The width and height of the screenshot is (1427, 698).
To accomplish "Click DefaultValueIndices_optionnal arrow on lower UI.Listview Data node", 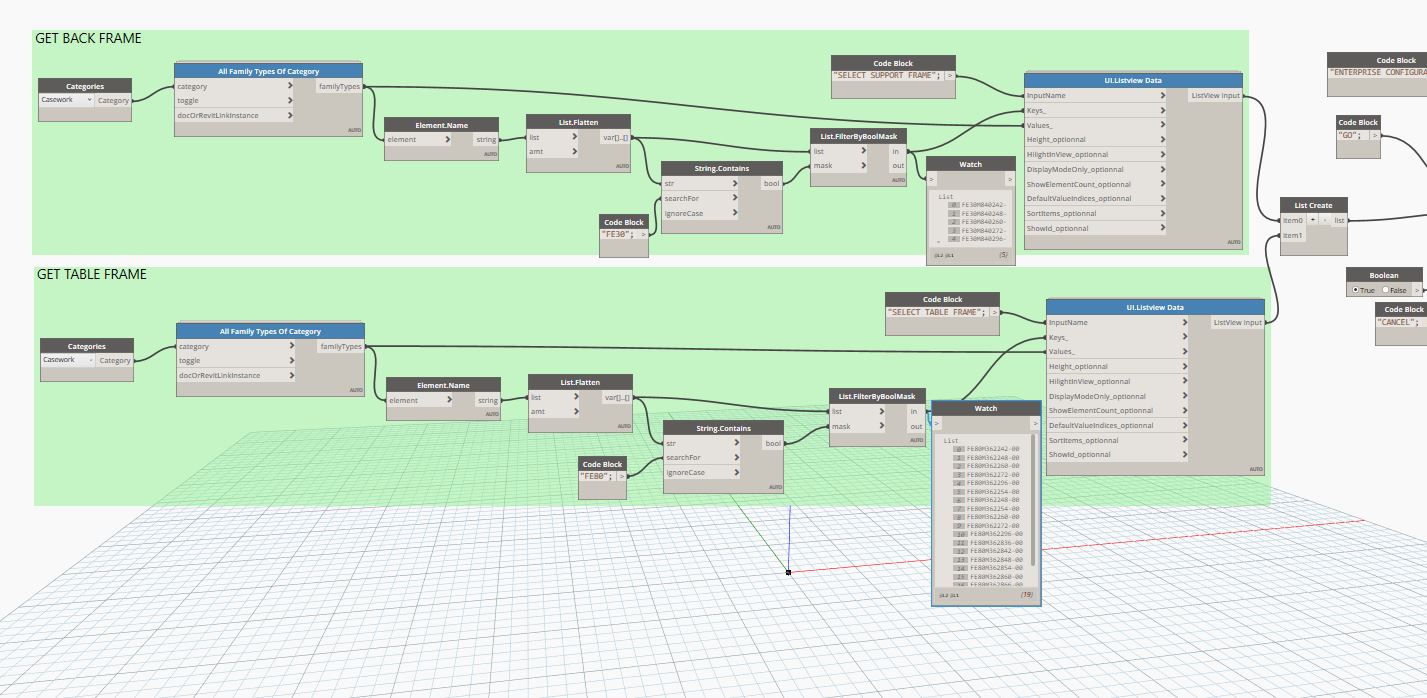I will (1185, 425).
